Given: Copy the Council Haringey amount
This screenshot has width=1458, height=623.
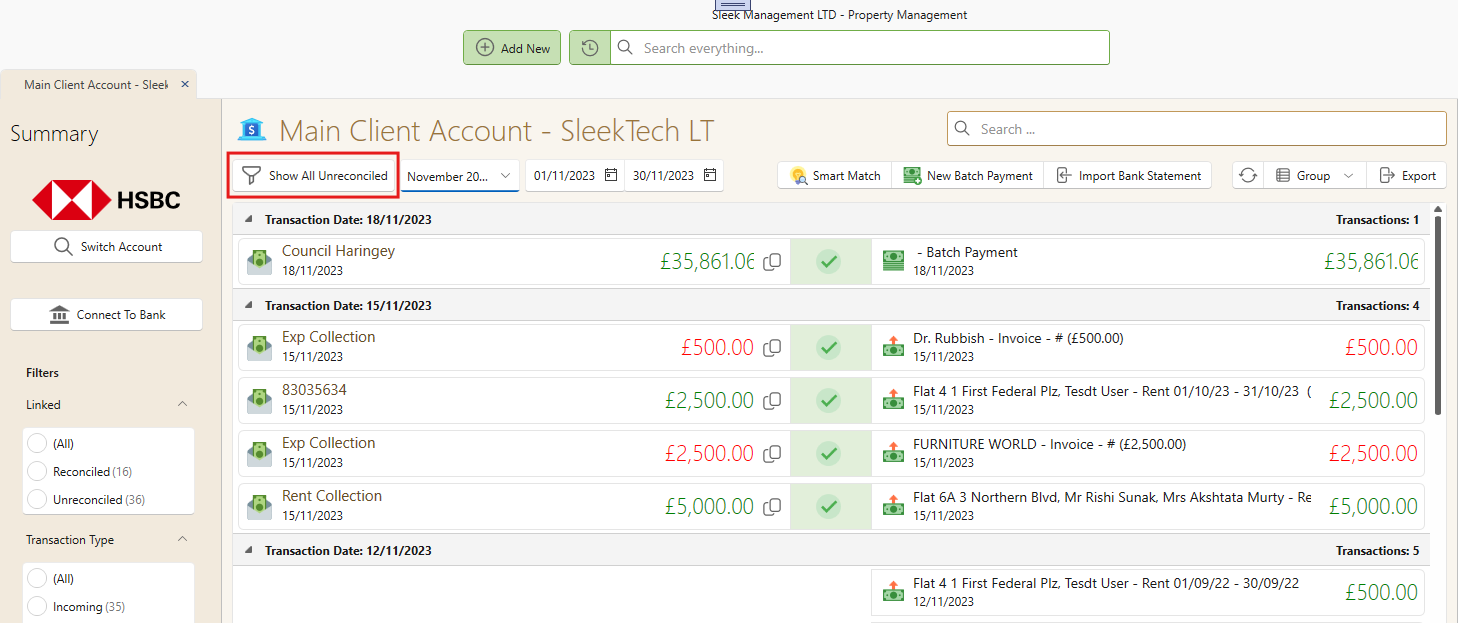Looking at the screenshot, I should point(772,262).
